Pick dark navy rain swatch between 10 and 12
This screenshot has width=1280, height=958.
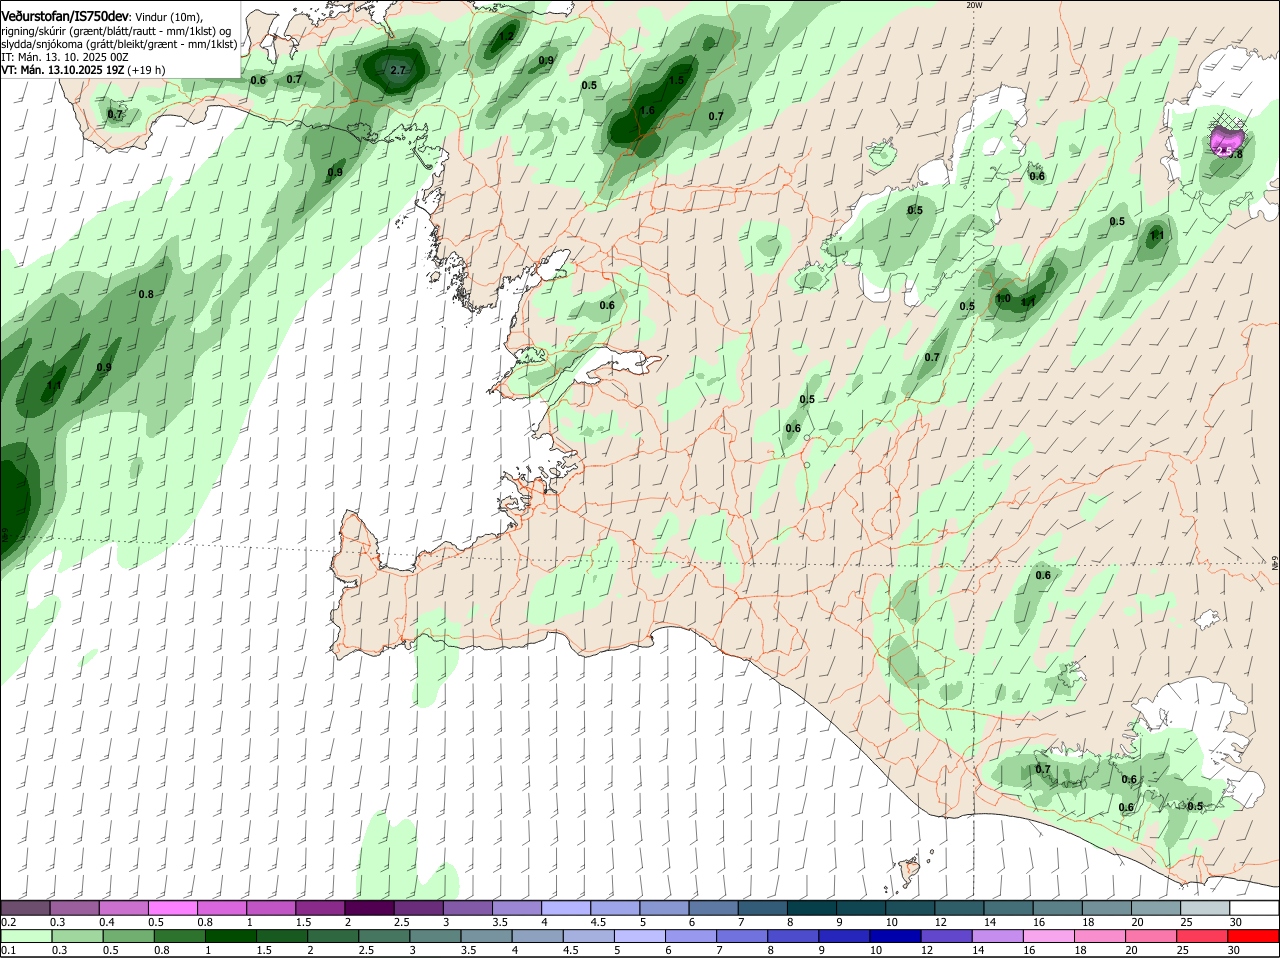click(x=896, y=935)
